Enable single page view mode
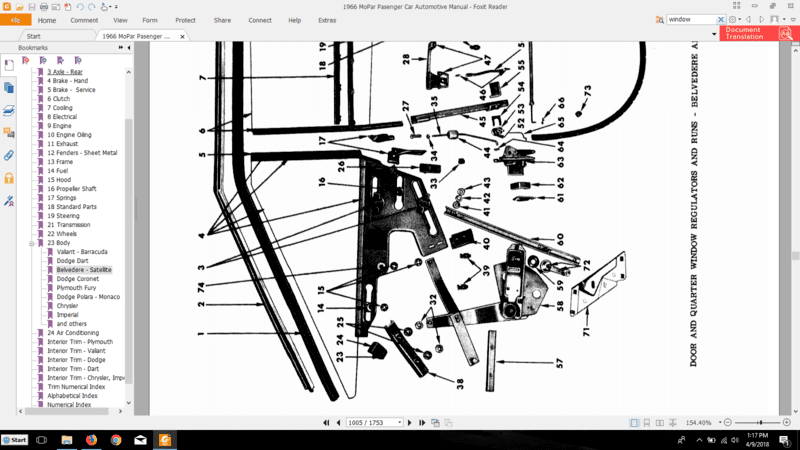Viewport: 800px width, 450px height. click(x=635, y=423)
